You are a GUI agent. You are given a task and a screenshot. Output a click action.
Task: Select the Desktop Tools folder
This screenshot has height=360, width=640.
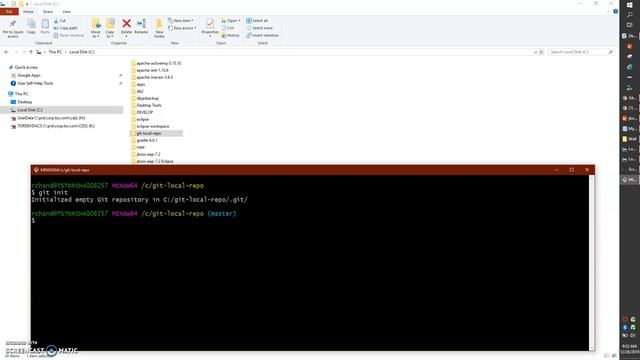point(149,105)
